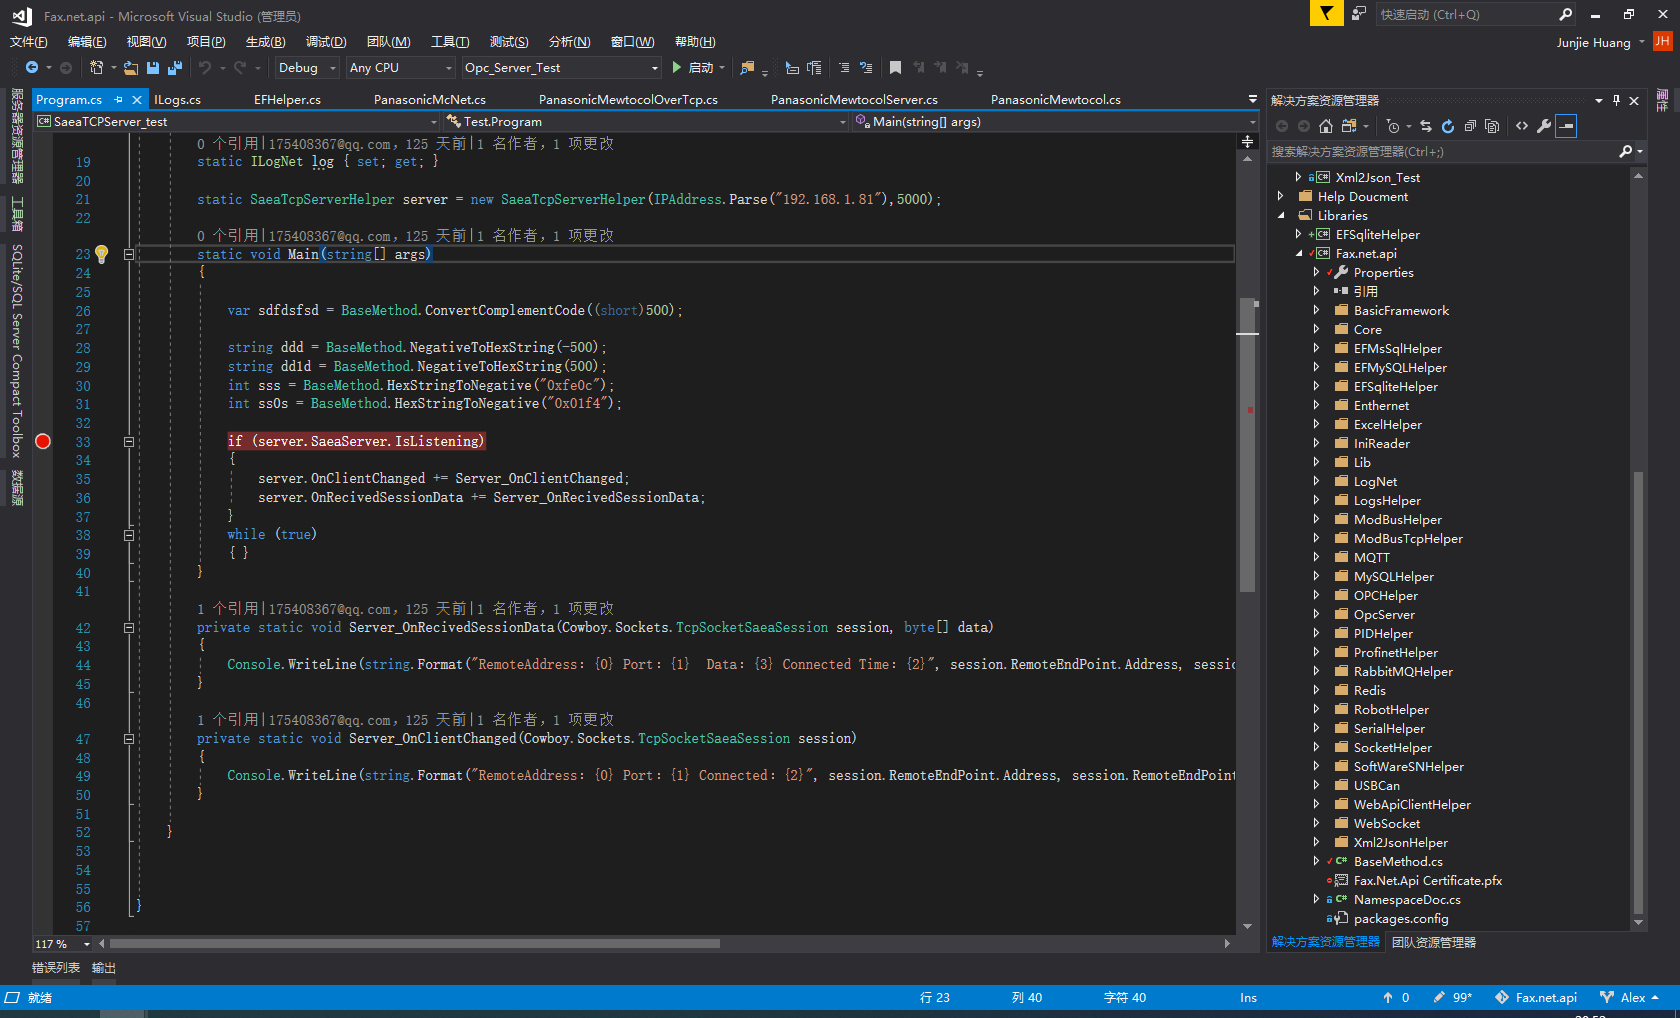The image size is (1680, 1018).
Task: Click Save All in the toolbar
Action: pyautogui.click(x=174, y=68)
